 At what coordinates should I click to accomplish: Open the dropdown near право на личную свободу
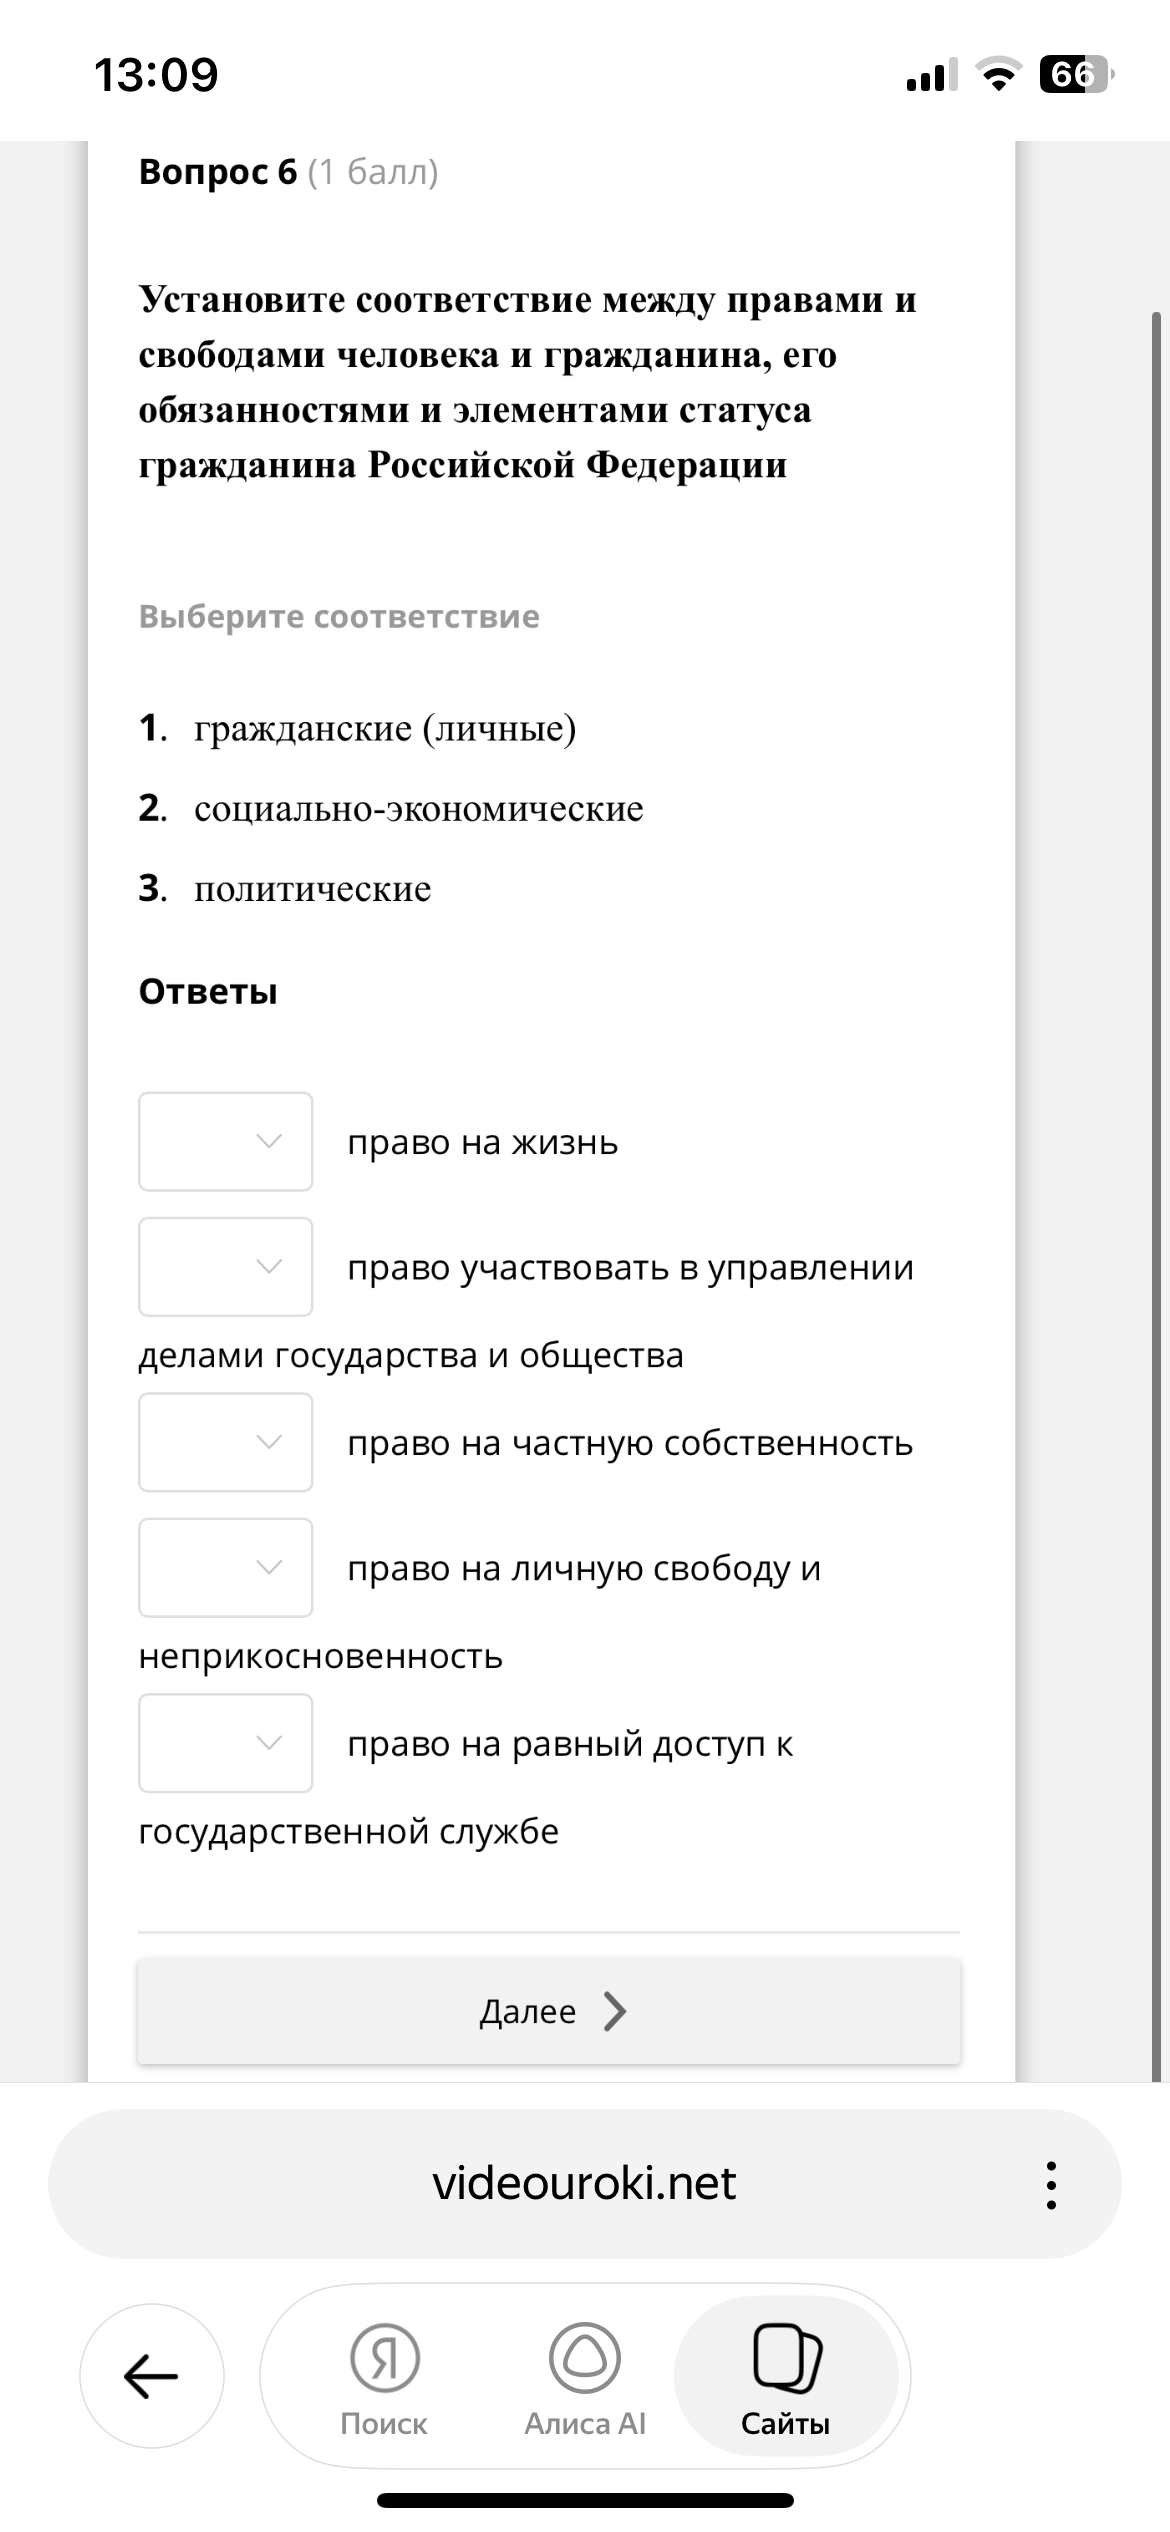224,1569
